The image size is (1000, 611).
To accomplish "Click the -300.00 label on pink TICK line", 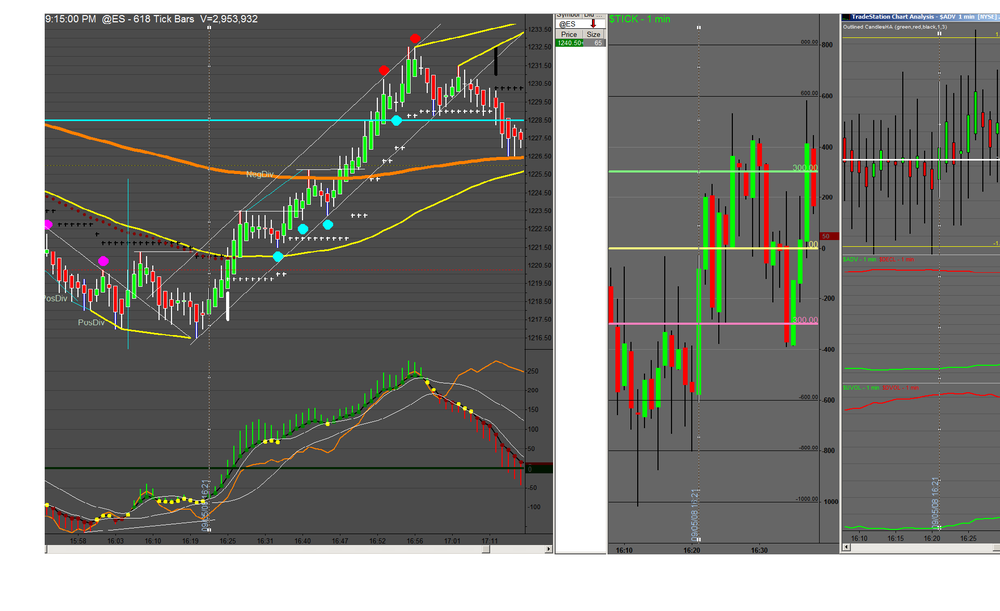I will [805, 320].
